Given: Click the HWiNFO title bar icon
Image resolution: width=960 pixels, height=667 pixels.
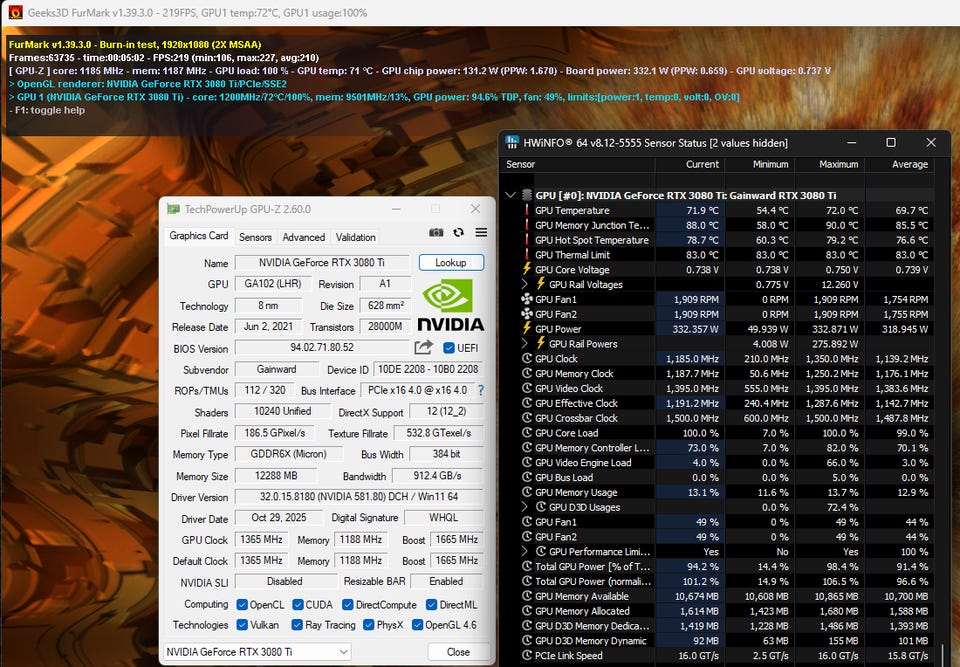Looking at the screenshot, I should coord(512,143).
